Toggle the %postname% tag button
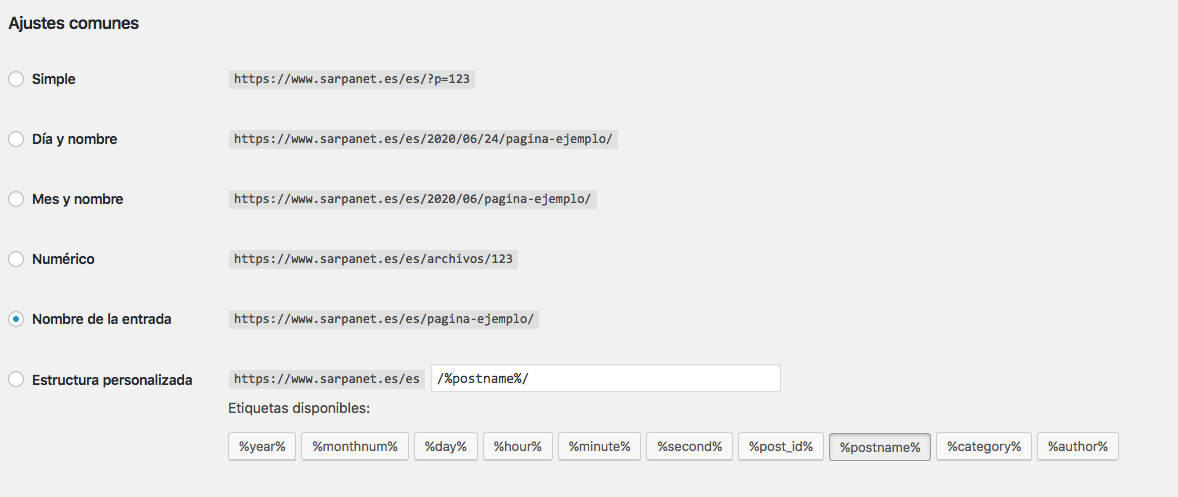This screenshot has width=1178, height=497. pos(880,447)
